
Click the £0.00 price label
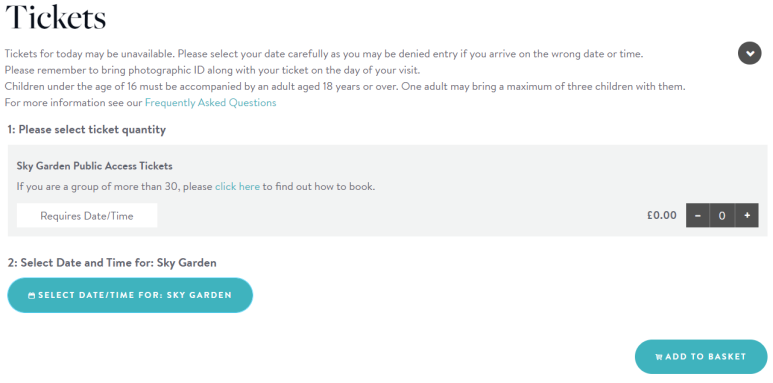tap(662, 215)
